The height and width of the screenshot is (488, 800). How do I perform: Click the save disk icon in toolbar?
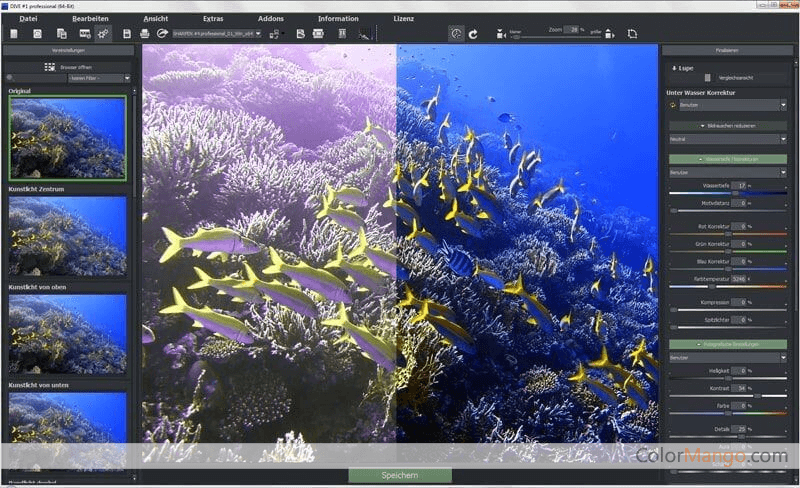pyautogui.click(x=129, y=33)
